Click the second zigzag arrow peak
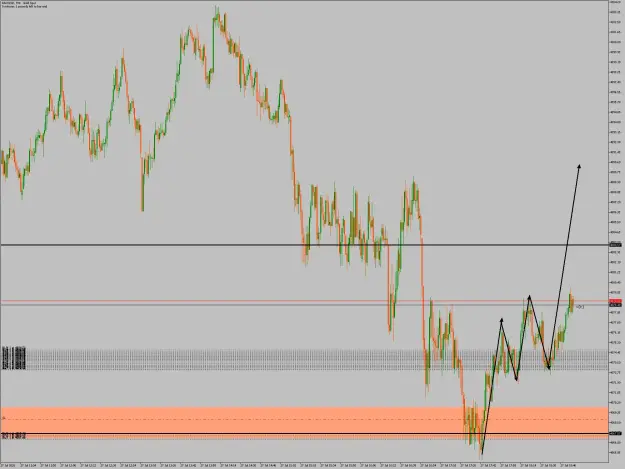 pos(529,296)
